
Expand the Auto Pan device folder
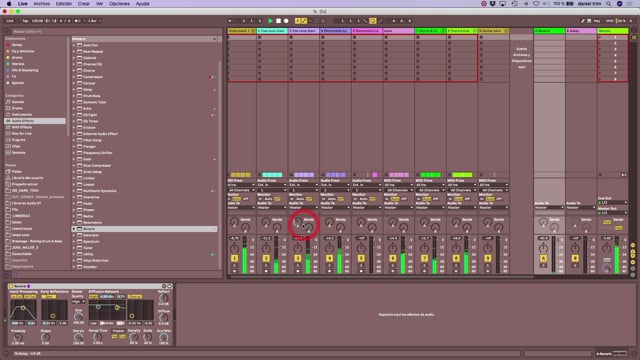74,45
